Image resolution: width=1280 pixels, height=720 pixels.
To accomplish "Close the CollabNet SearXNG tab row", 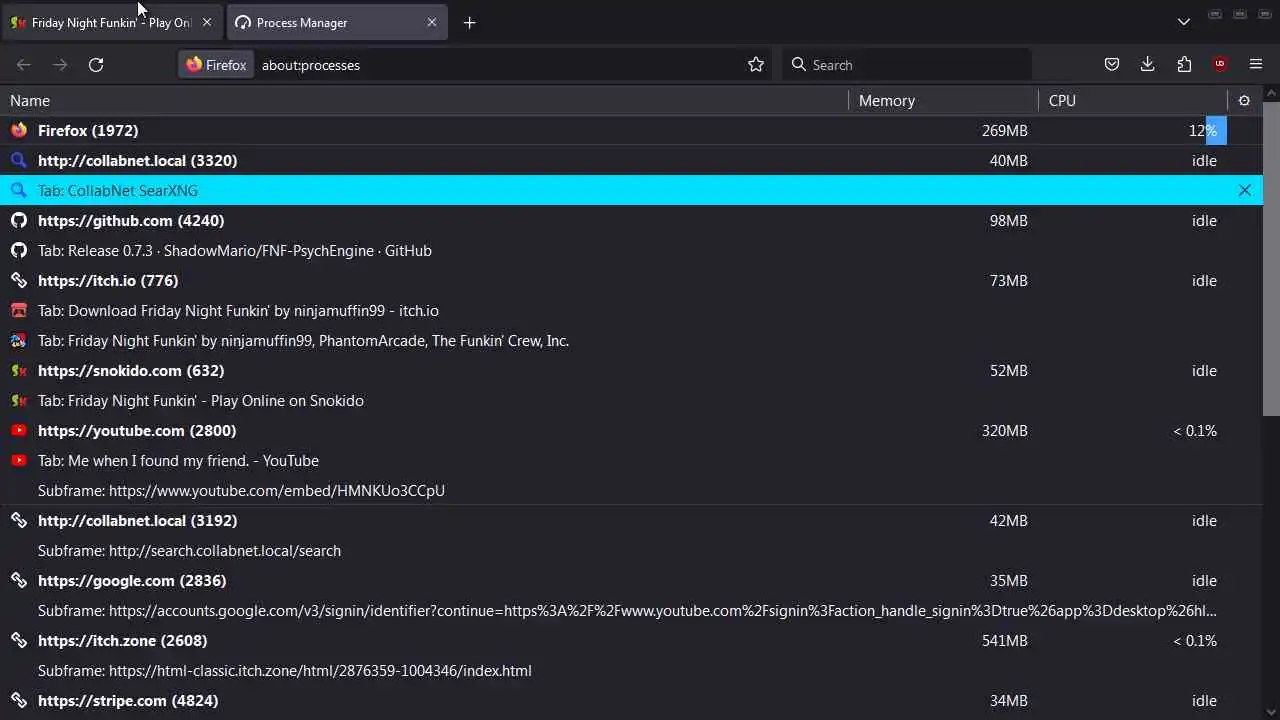I will point(1245,190).
